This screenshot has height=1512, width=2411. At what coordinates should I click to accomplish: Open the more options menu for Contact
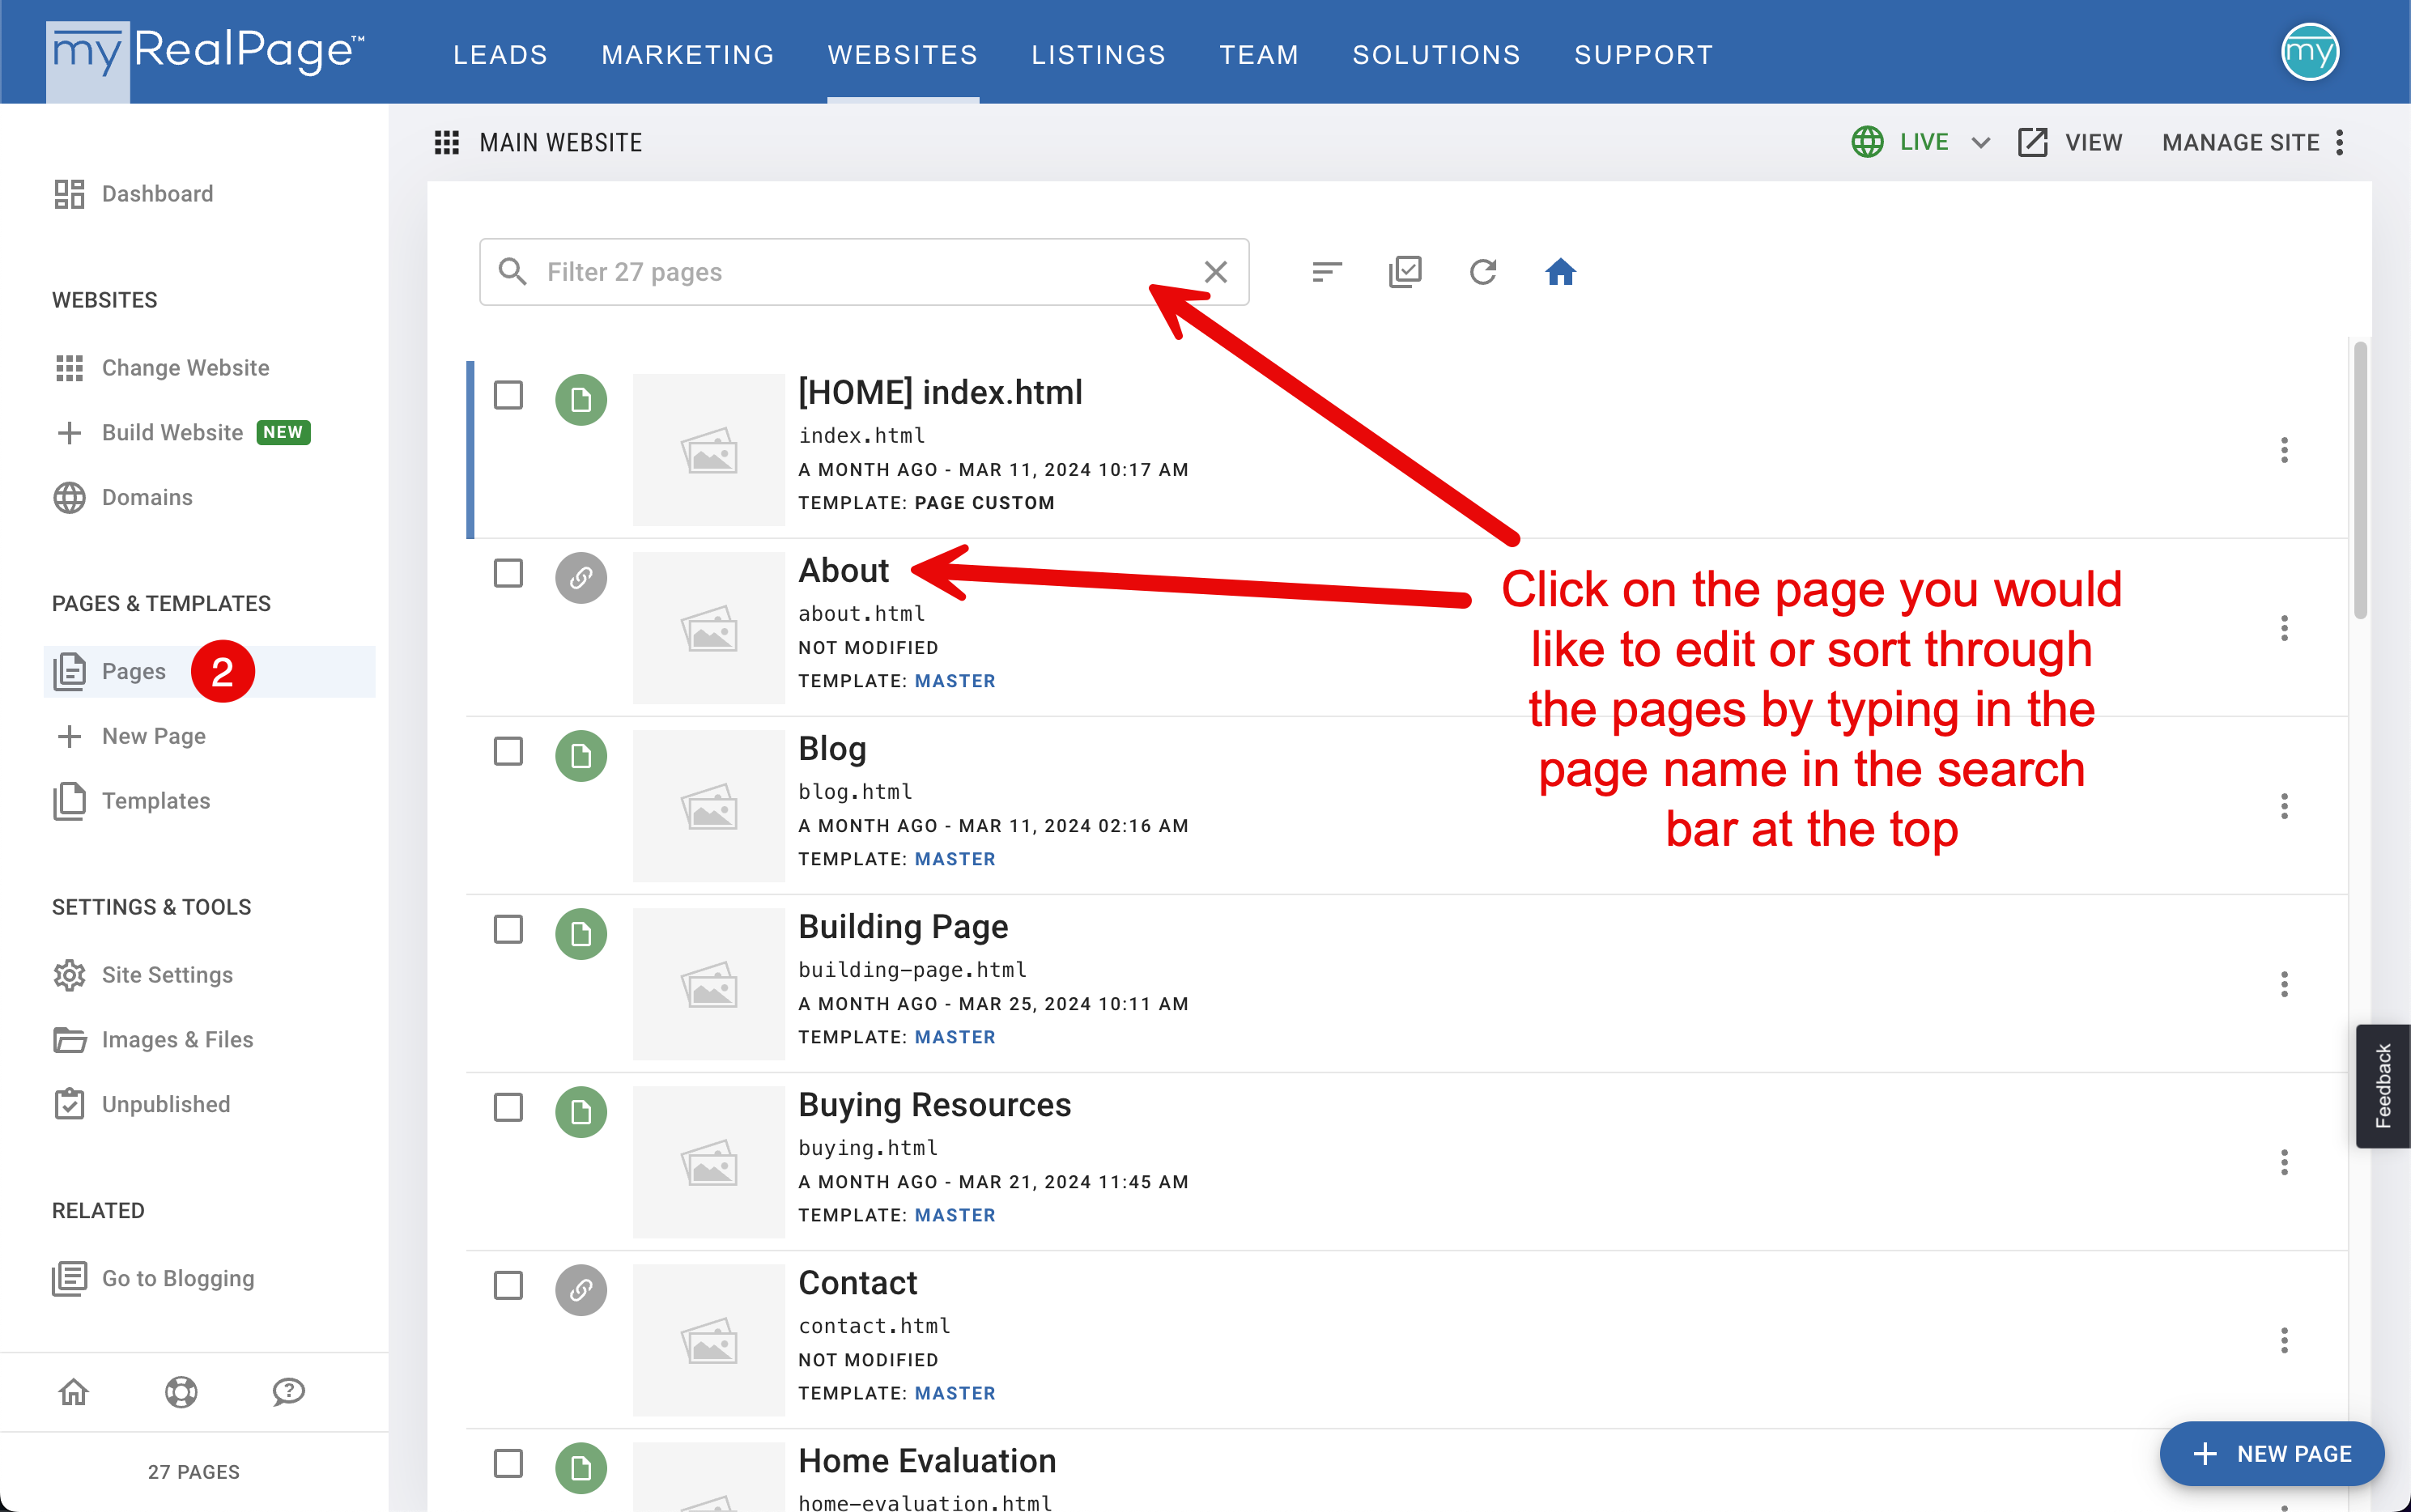pos(2284,1340)
